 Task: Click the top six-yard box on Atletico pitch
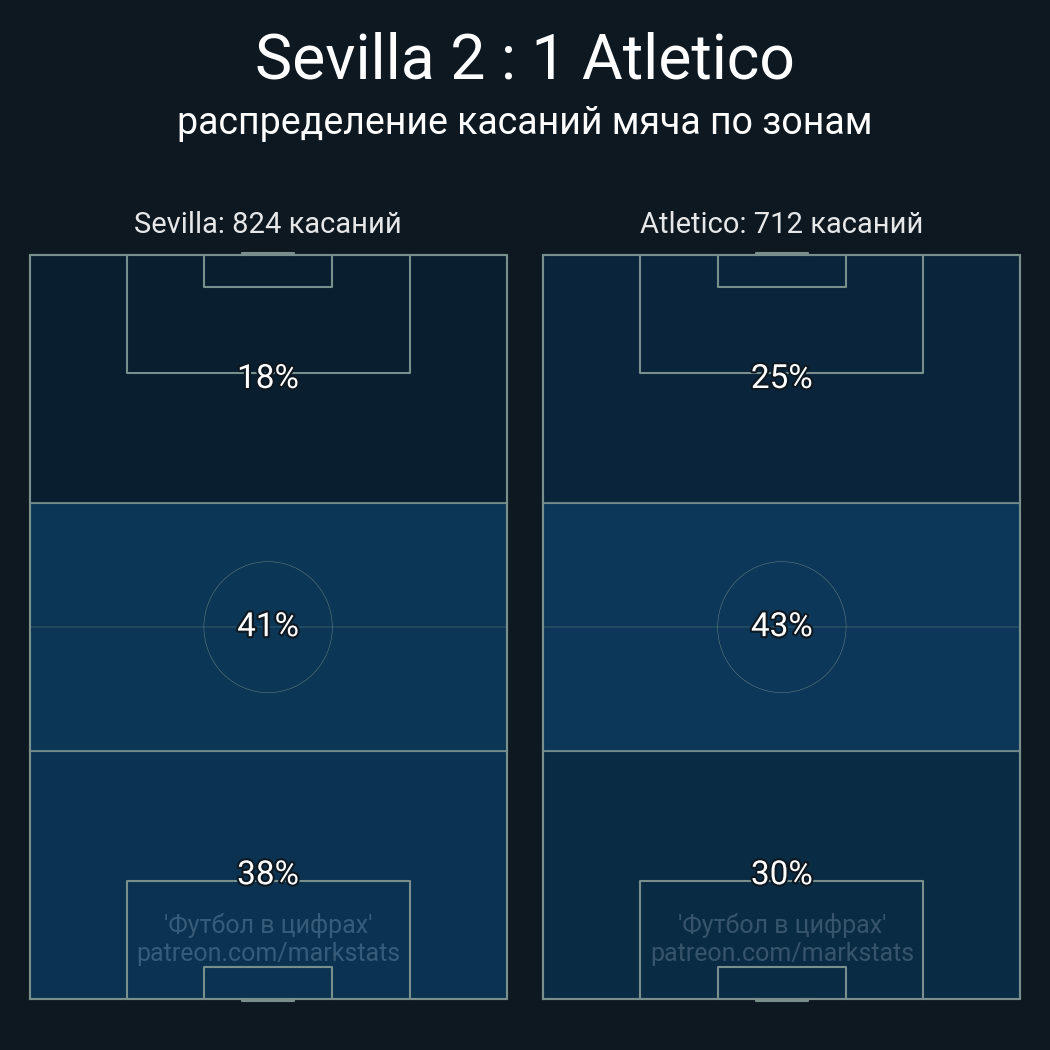pos(782,271)
